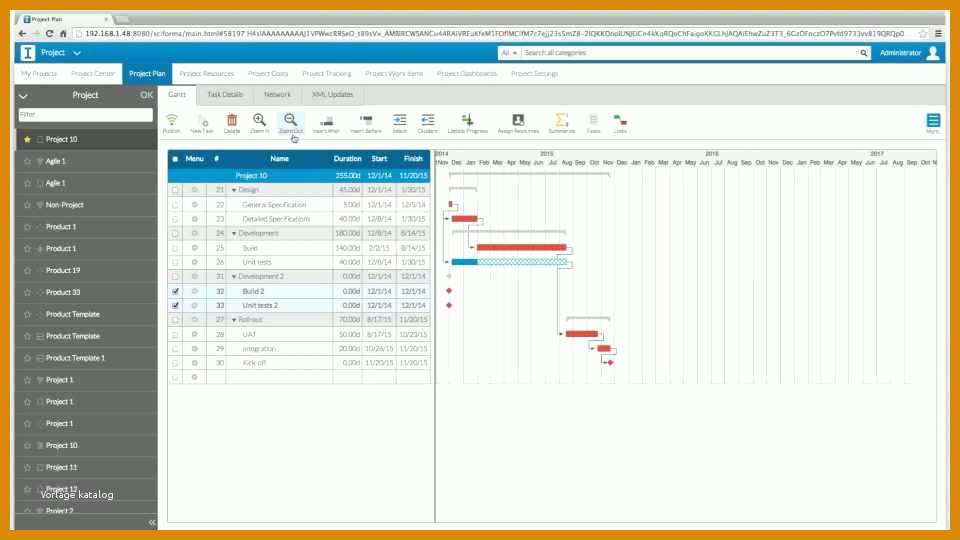960x540 pixels.
Task: Click the Name column header
Action: (x=279, y=159)
